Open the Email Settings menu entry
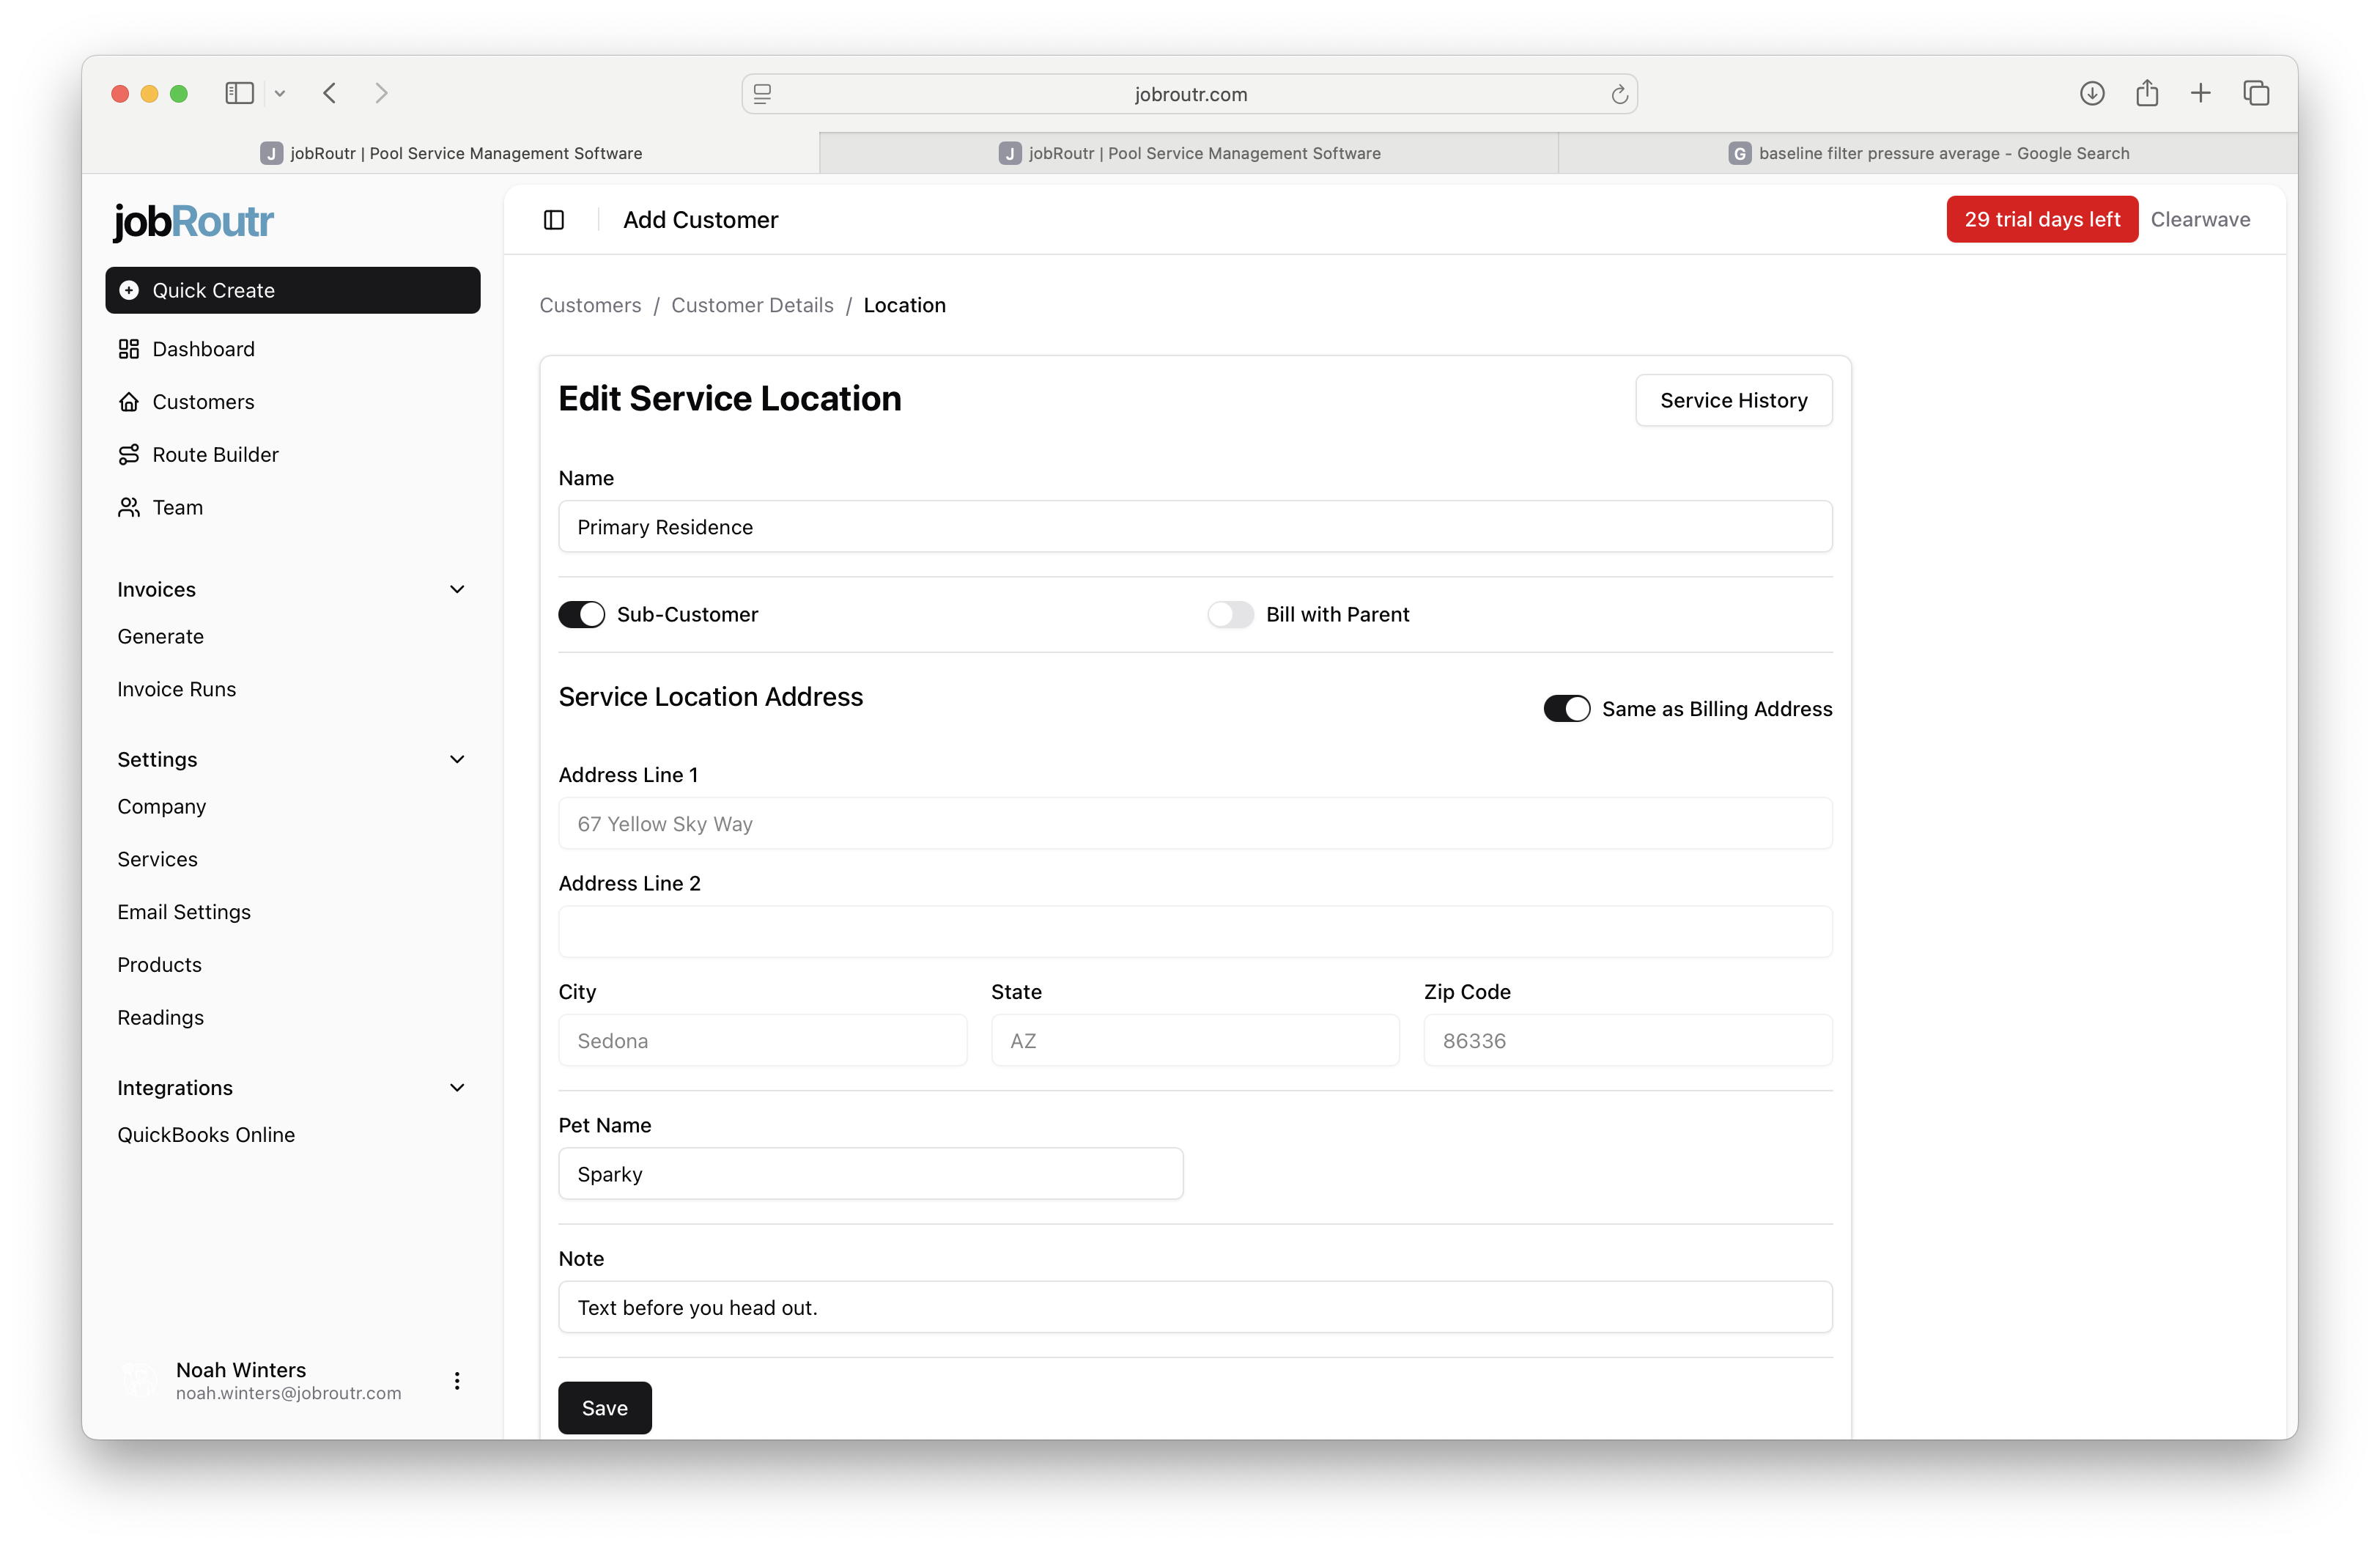The image size is (2380, 1548). (x=184, y=911)
